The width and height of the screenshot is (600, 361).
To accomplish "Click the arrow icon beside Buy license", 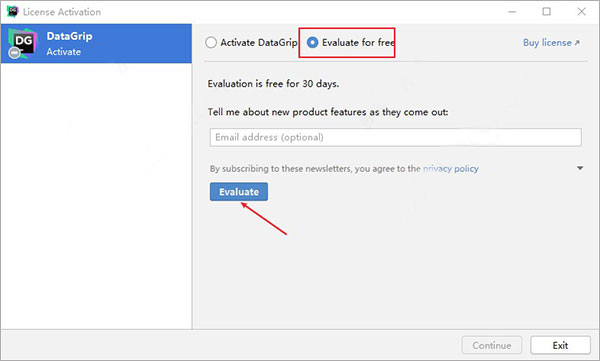I will click(577, 43).
